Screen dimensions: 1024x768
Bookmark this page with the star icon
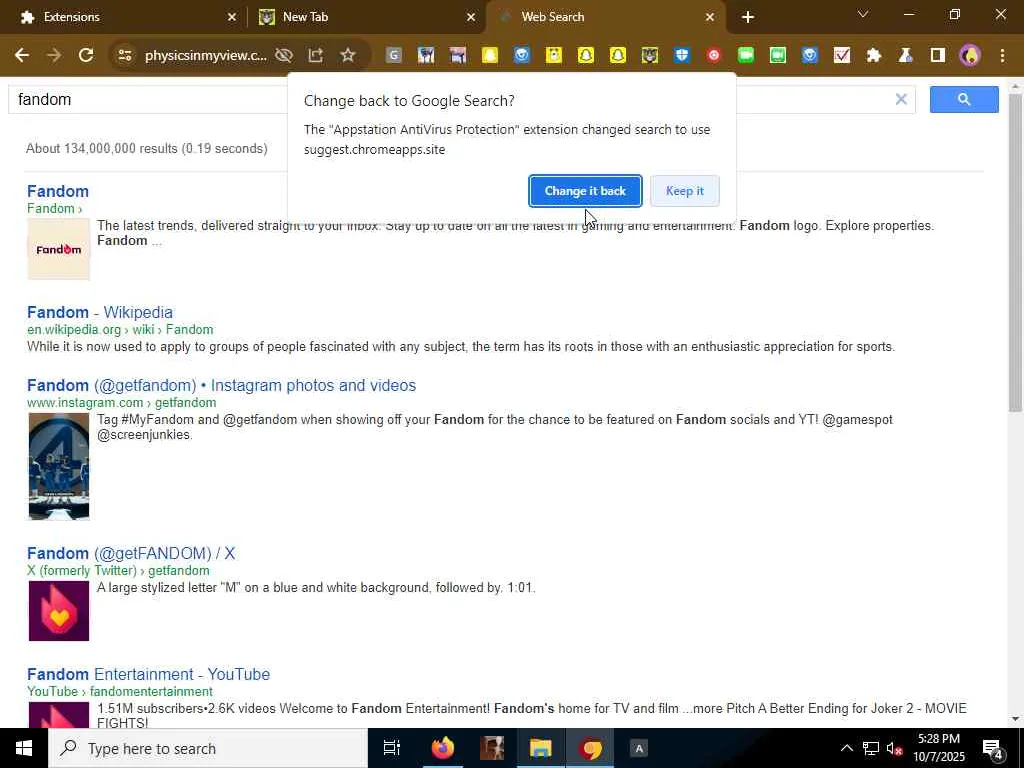click(347, 56)
